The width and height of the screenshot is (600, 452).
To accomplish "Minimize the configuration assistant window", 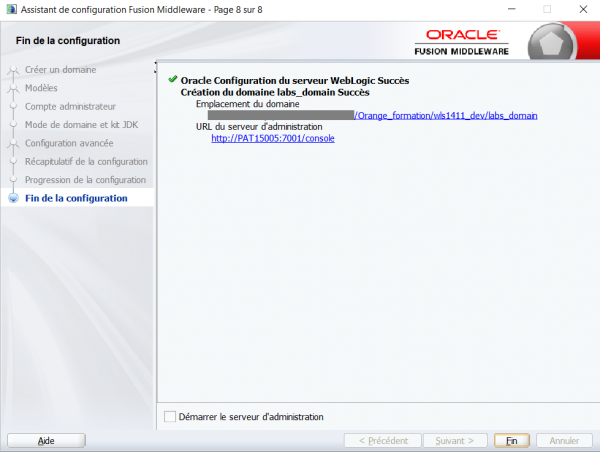I will pyautogui.click(x=512, y=9).
